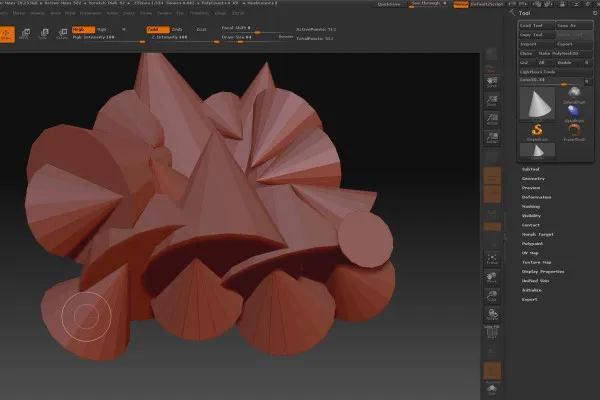Select the AlphaBrush tool thumbnail

574,114
